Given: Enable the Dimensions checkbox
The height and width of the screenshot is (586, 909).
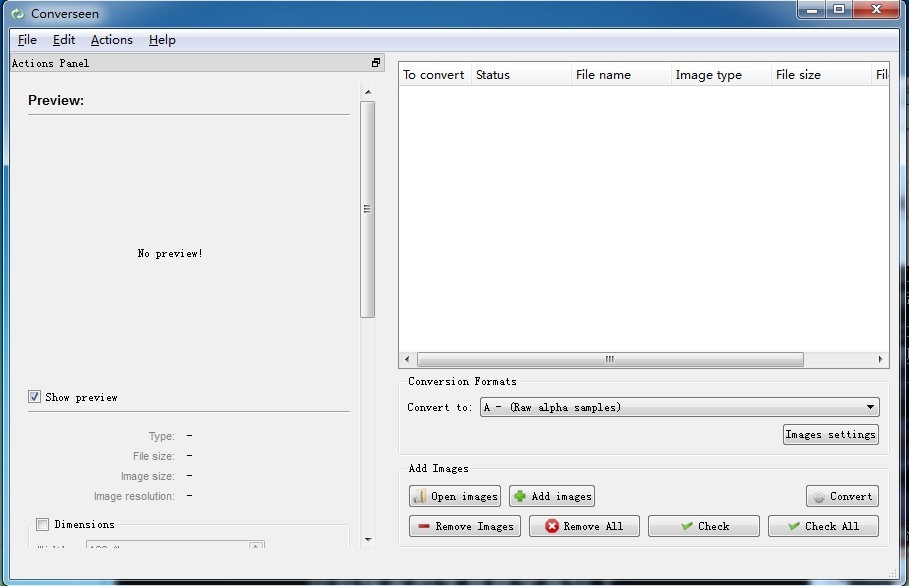Looking at the screenshot, I should click(42, 524).
